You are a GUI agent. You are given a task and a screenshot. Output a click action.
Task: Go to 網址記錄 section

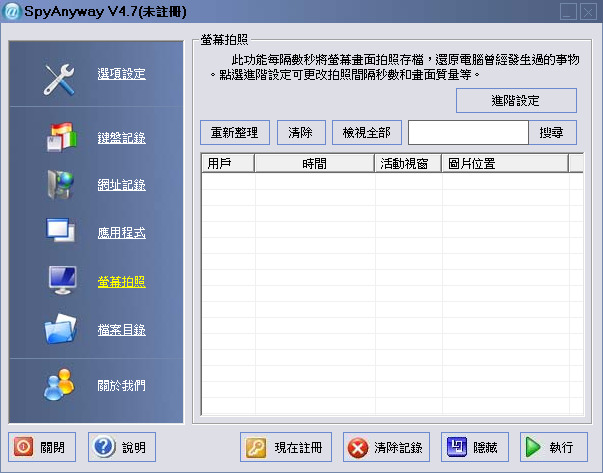click(x=121, y=185)
